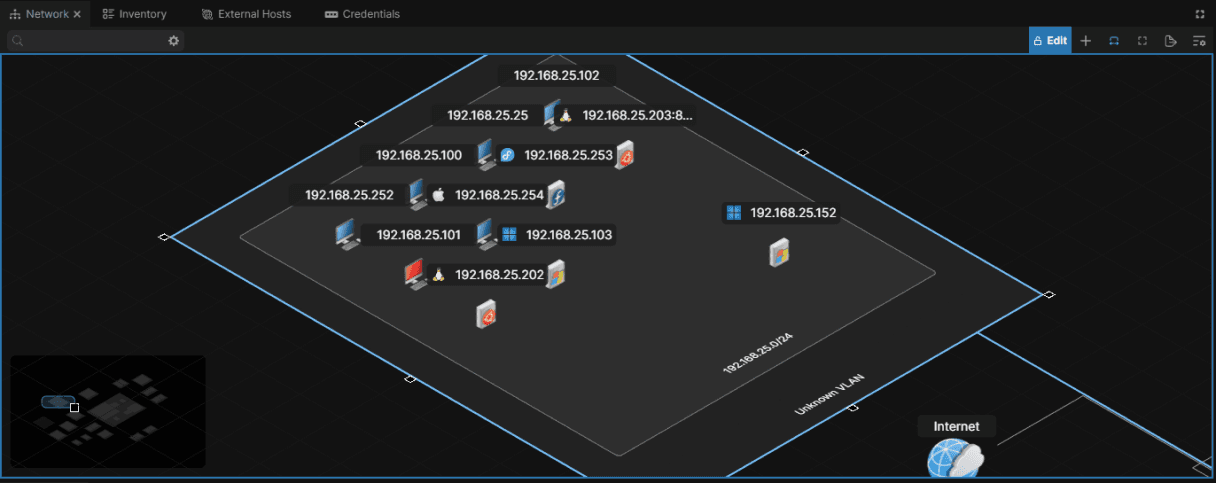Click the monitor icon right of 192.168.25.252
The width and height of the screenshot is (1216, 483).
click(x=417, y=193)
